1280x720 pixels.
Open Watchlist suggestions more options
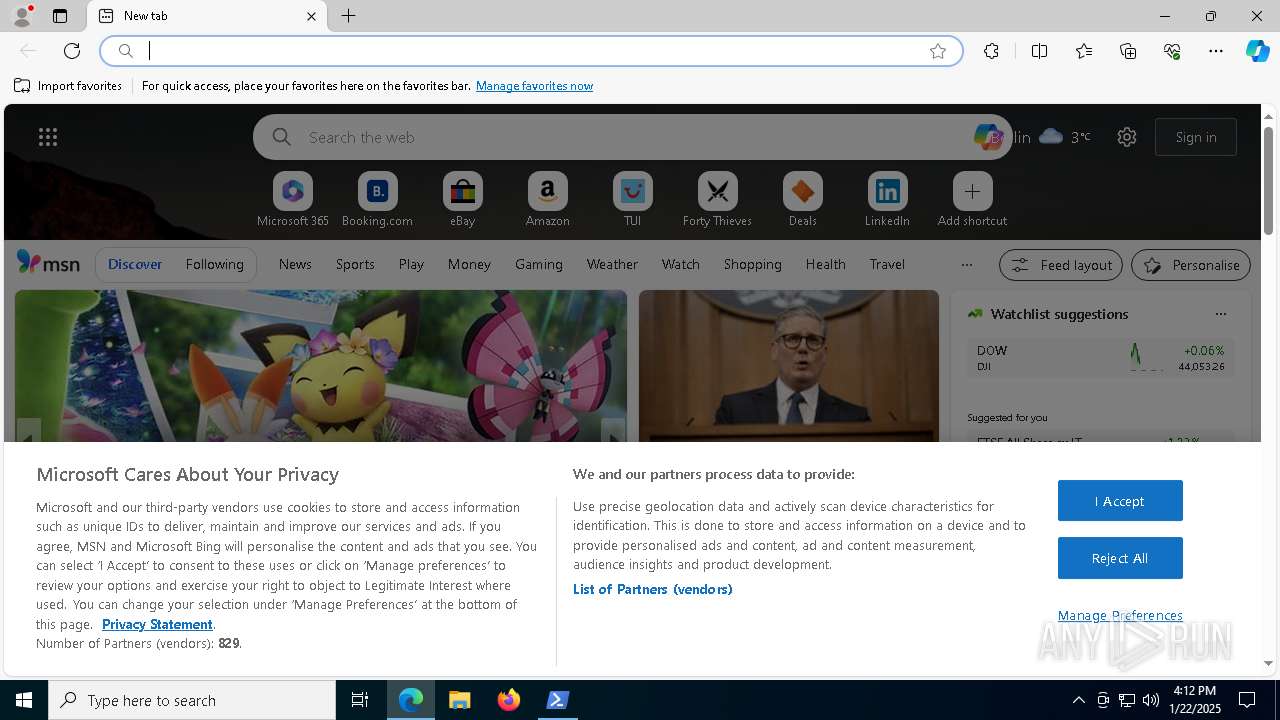coord(1220,314)
